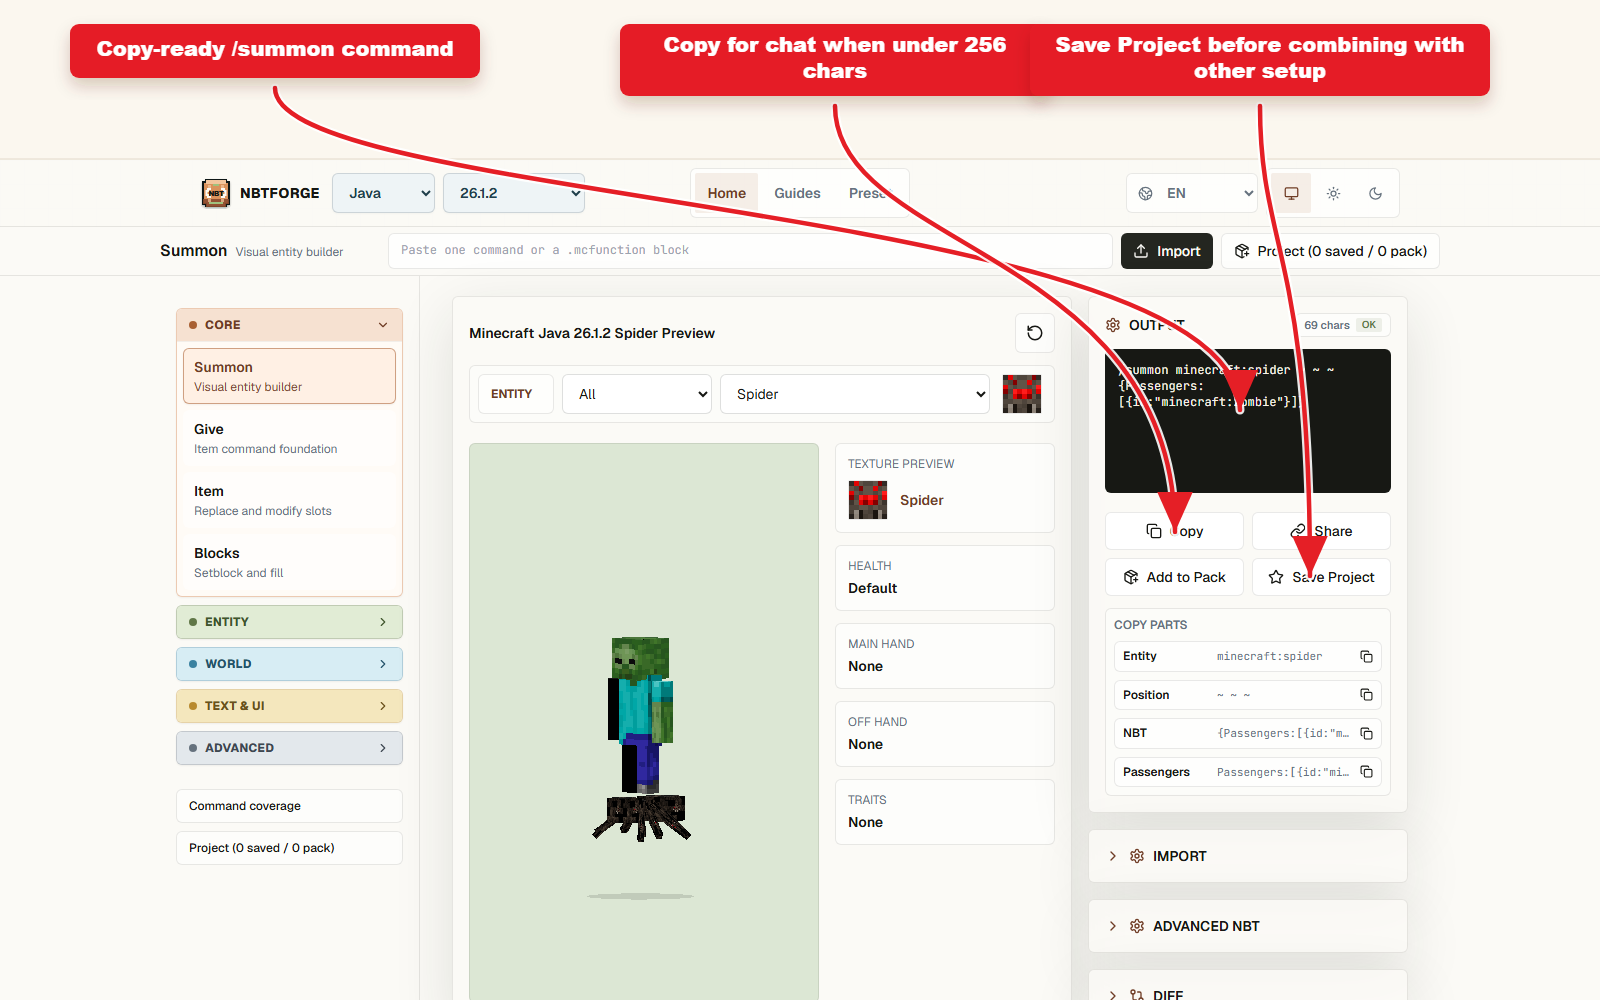
Task: Select Give item command foundation
Action: pyautogui.click(x=289, y=438)
